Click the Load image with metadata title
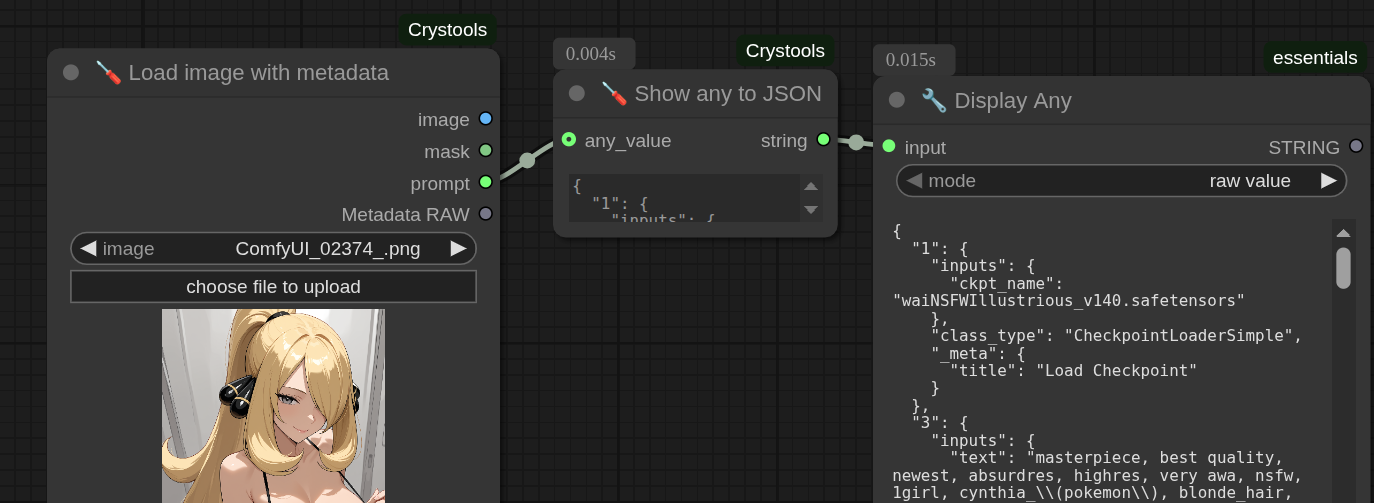 (259, 72)
